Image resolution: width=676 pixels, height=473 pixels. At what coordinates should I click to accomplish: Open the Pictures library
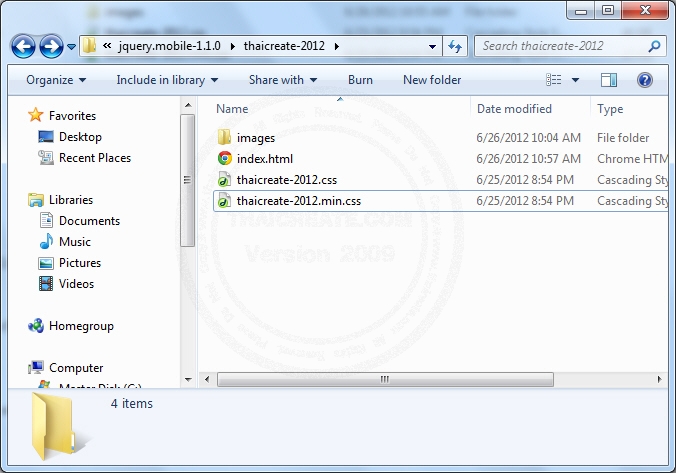click(80, 263)
